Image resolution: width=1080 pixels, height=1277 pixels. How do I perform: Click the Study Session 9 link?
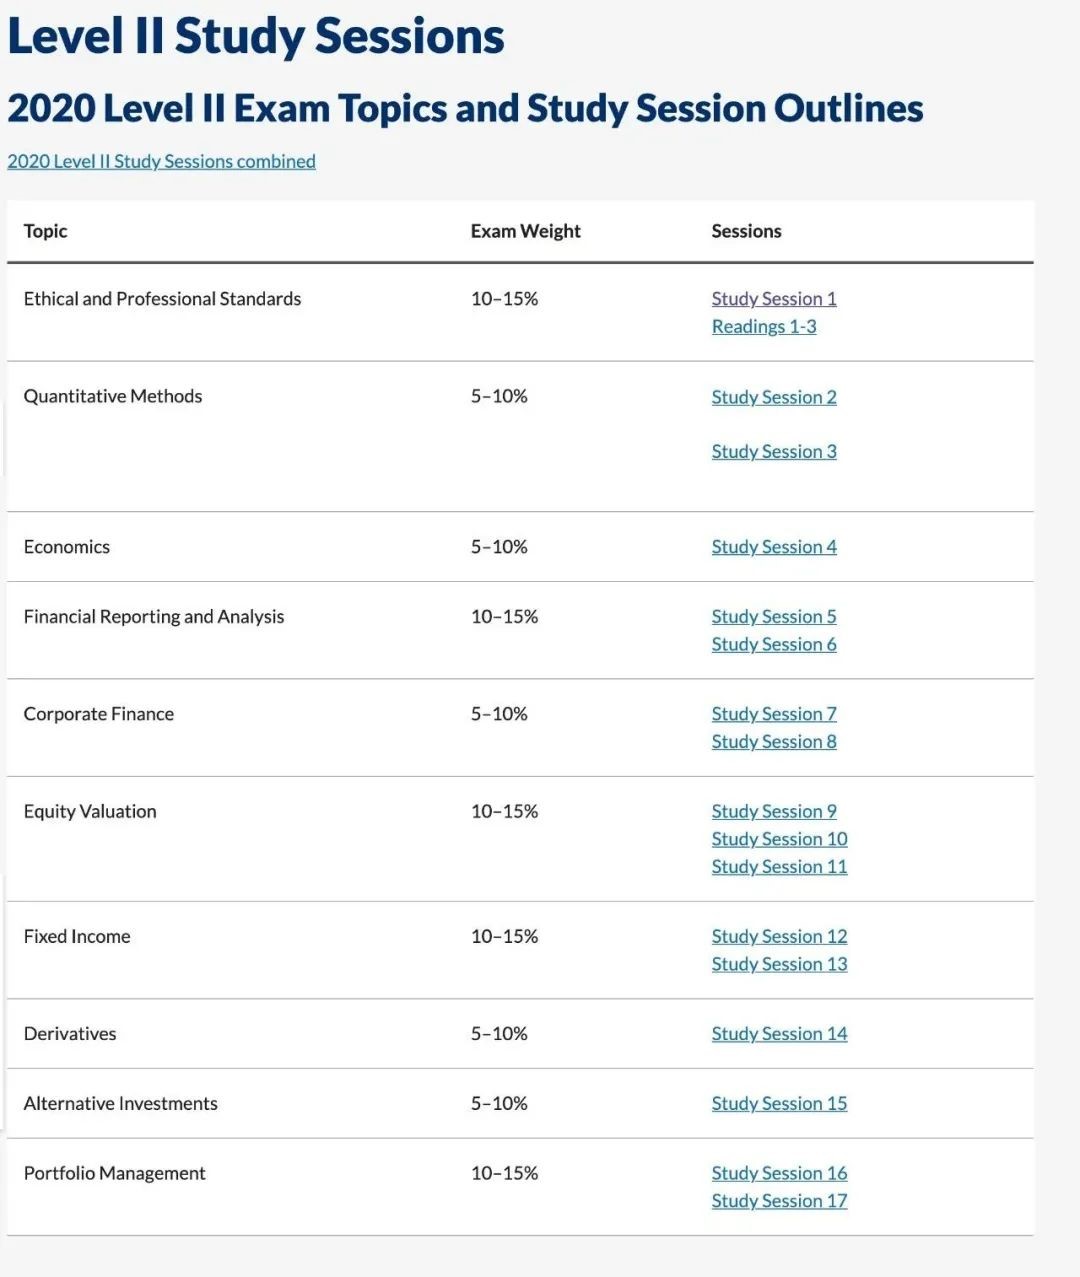[x=774, y=812]
